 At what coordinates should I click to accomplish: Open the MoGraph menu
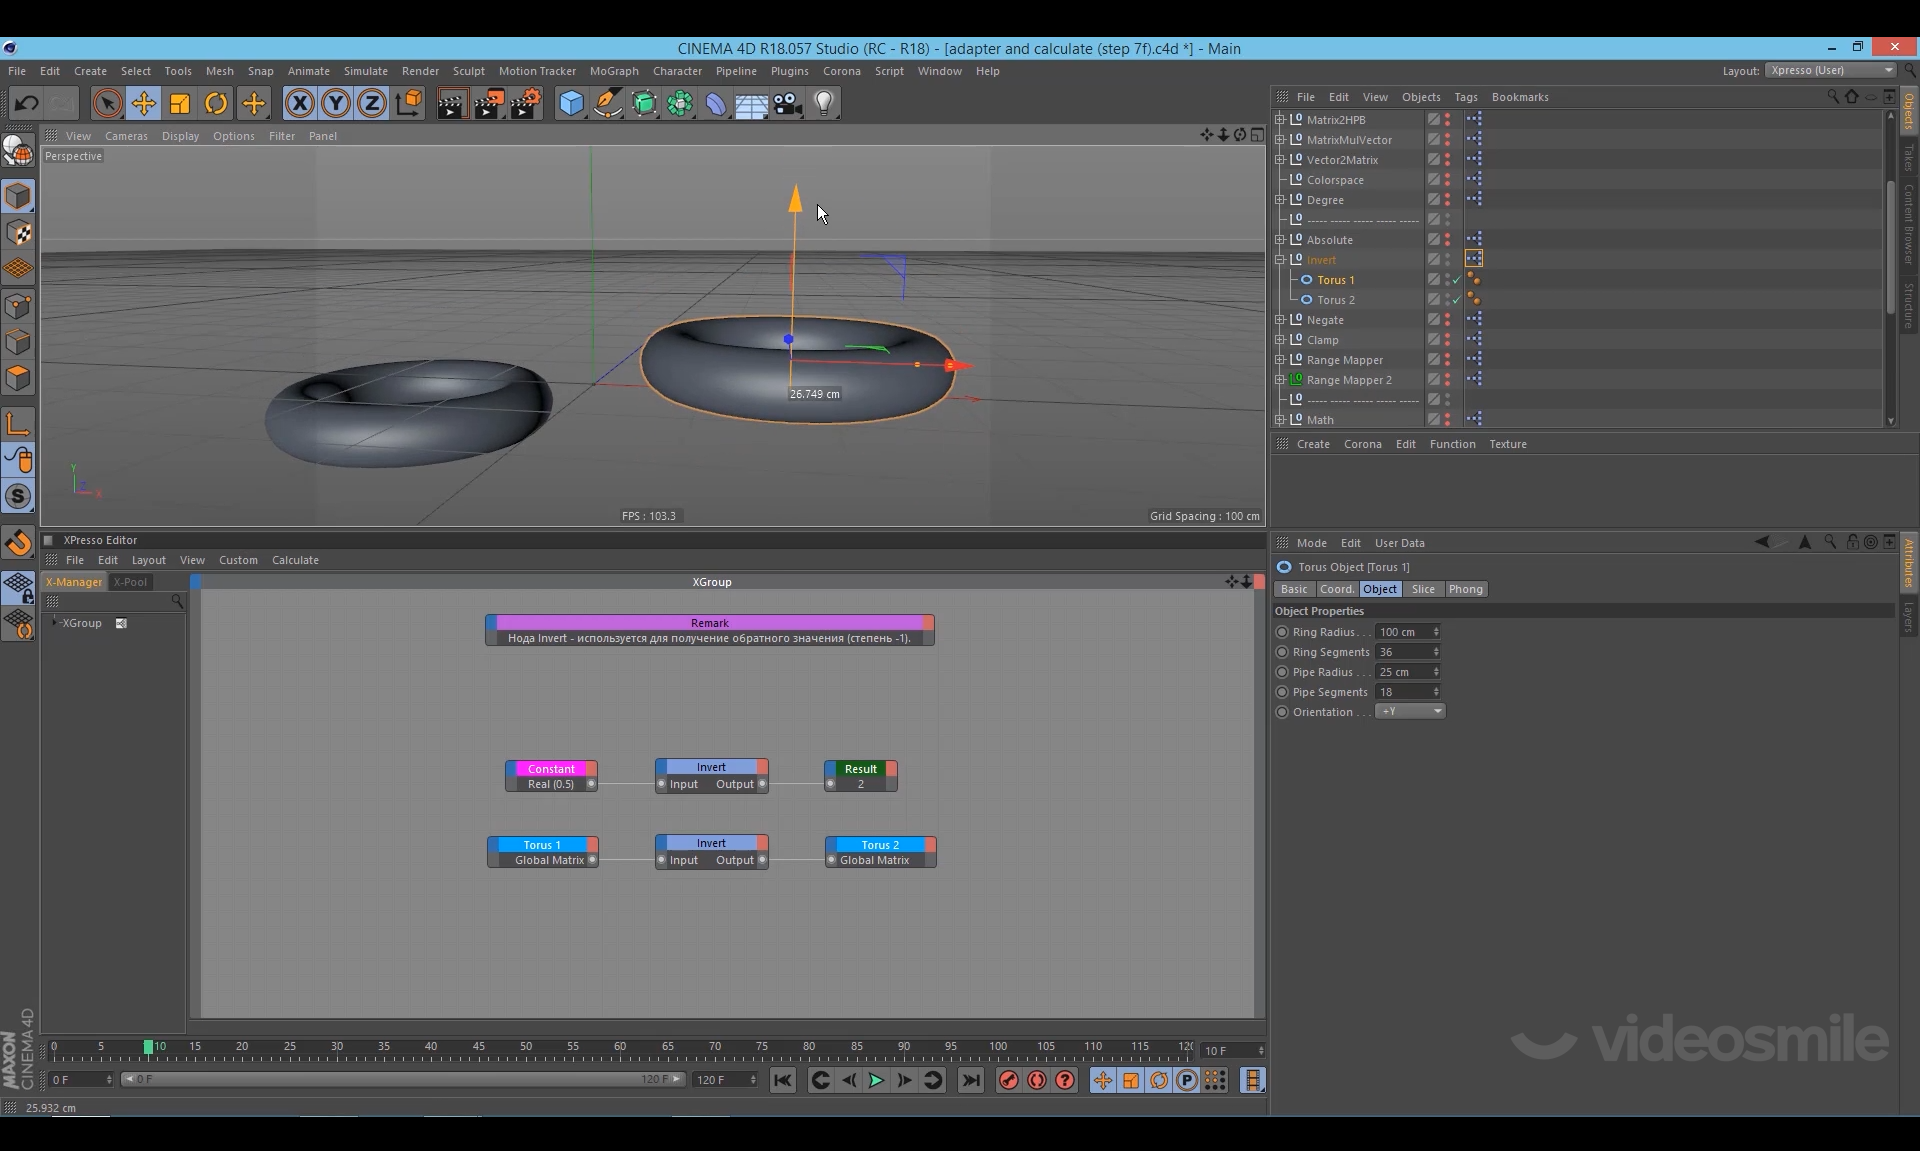click(x=613, y=71)
